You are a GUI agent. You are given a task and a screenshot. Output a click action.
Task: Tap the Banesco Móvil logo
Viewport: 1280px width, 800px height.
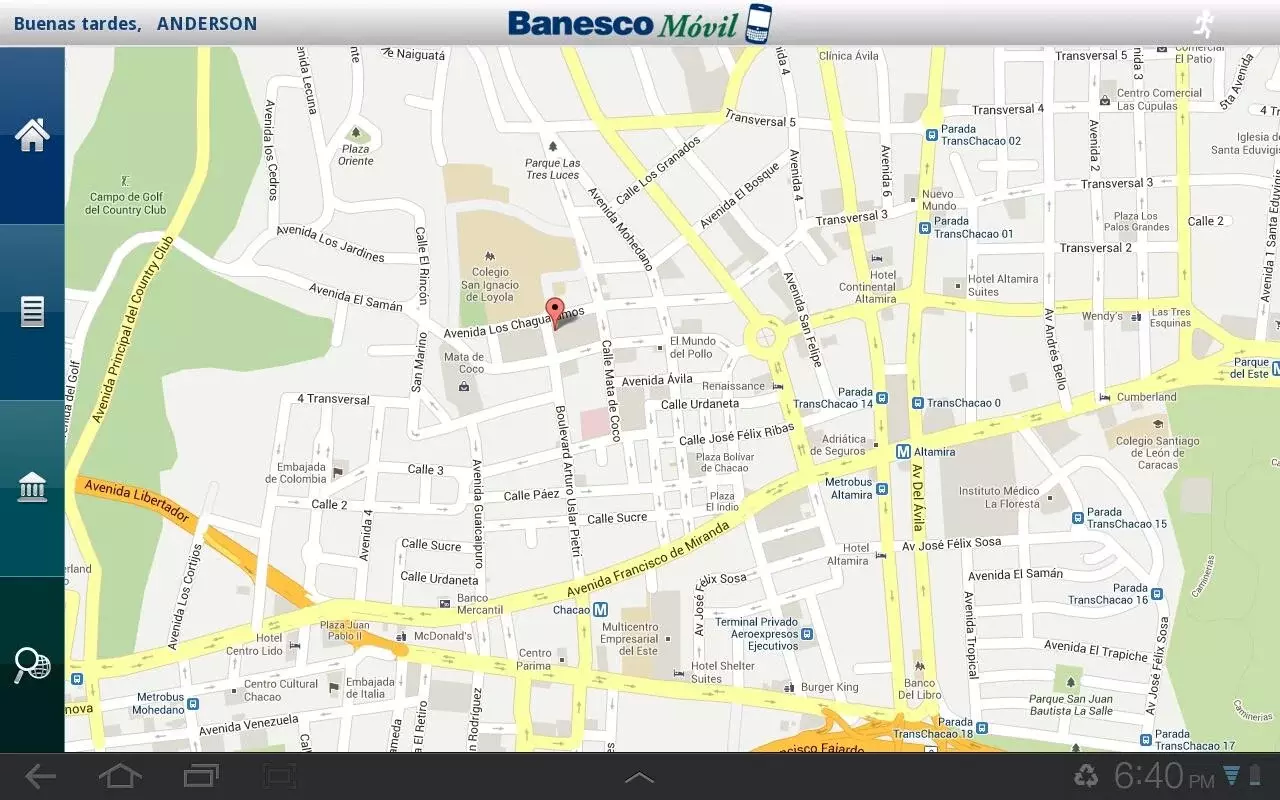640,23
